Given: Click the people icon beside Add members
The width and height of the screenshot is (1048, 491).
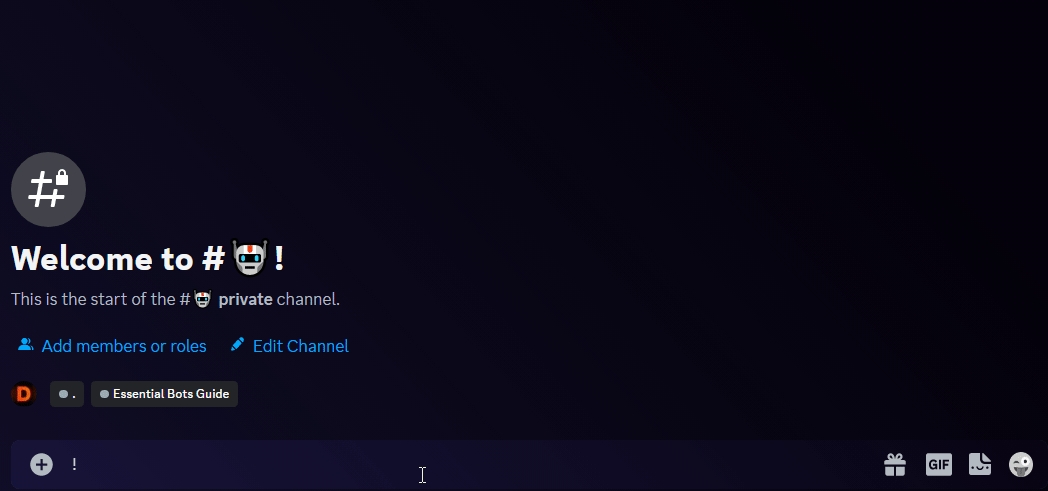Looking at the screenshot, I should tap(25, 345).
